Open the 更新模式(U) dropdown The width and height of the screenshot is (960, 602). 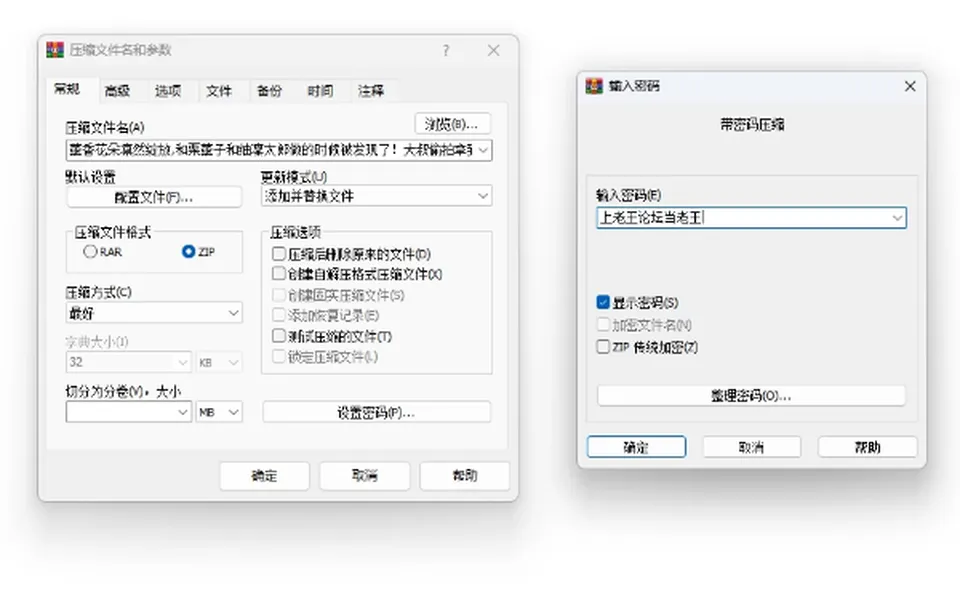377,196
